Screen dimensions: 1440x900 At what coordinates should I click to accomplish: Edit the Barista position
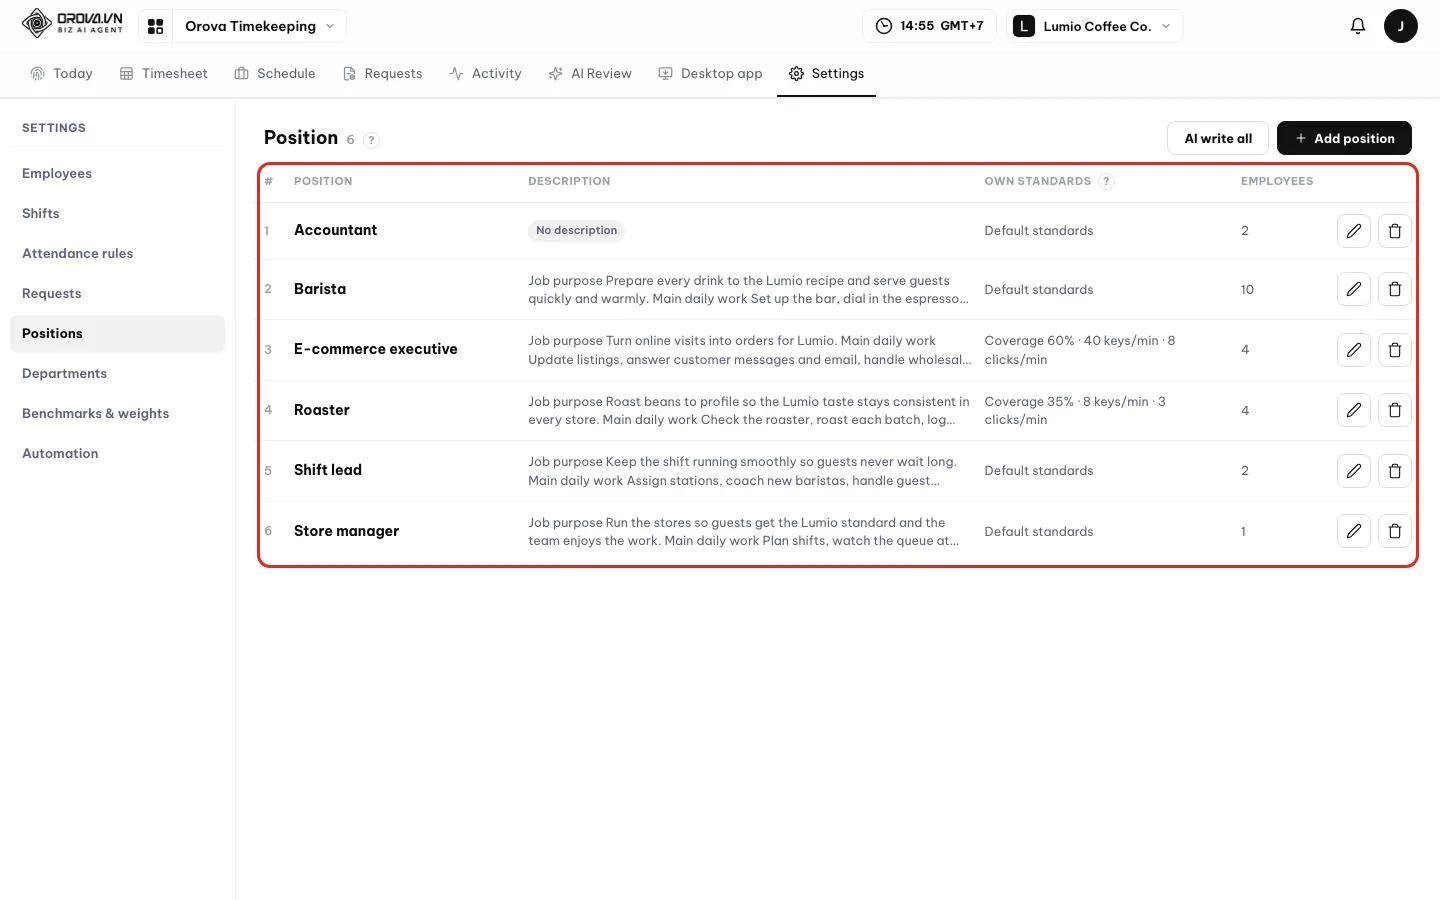[x=1353, y=289]
